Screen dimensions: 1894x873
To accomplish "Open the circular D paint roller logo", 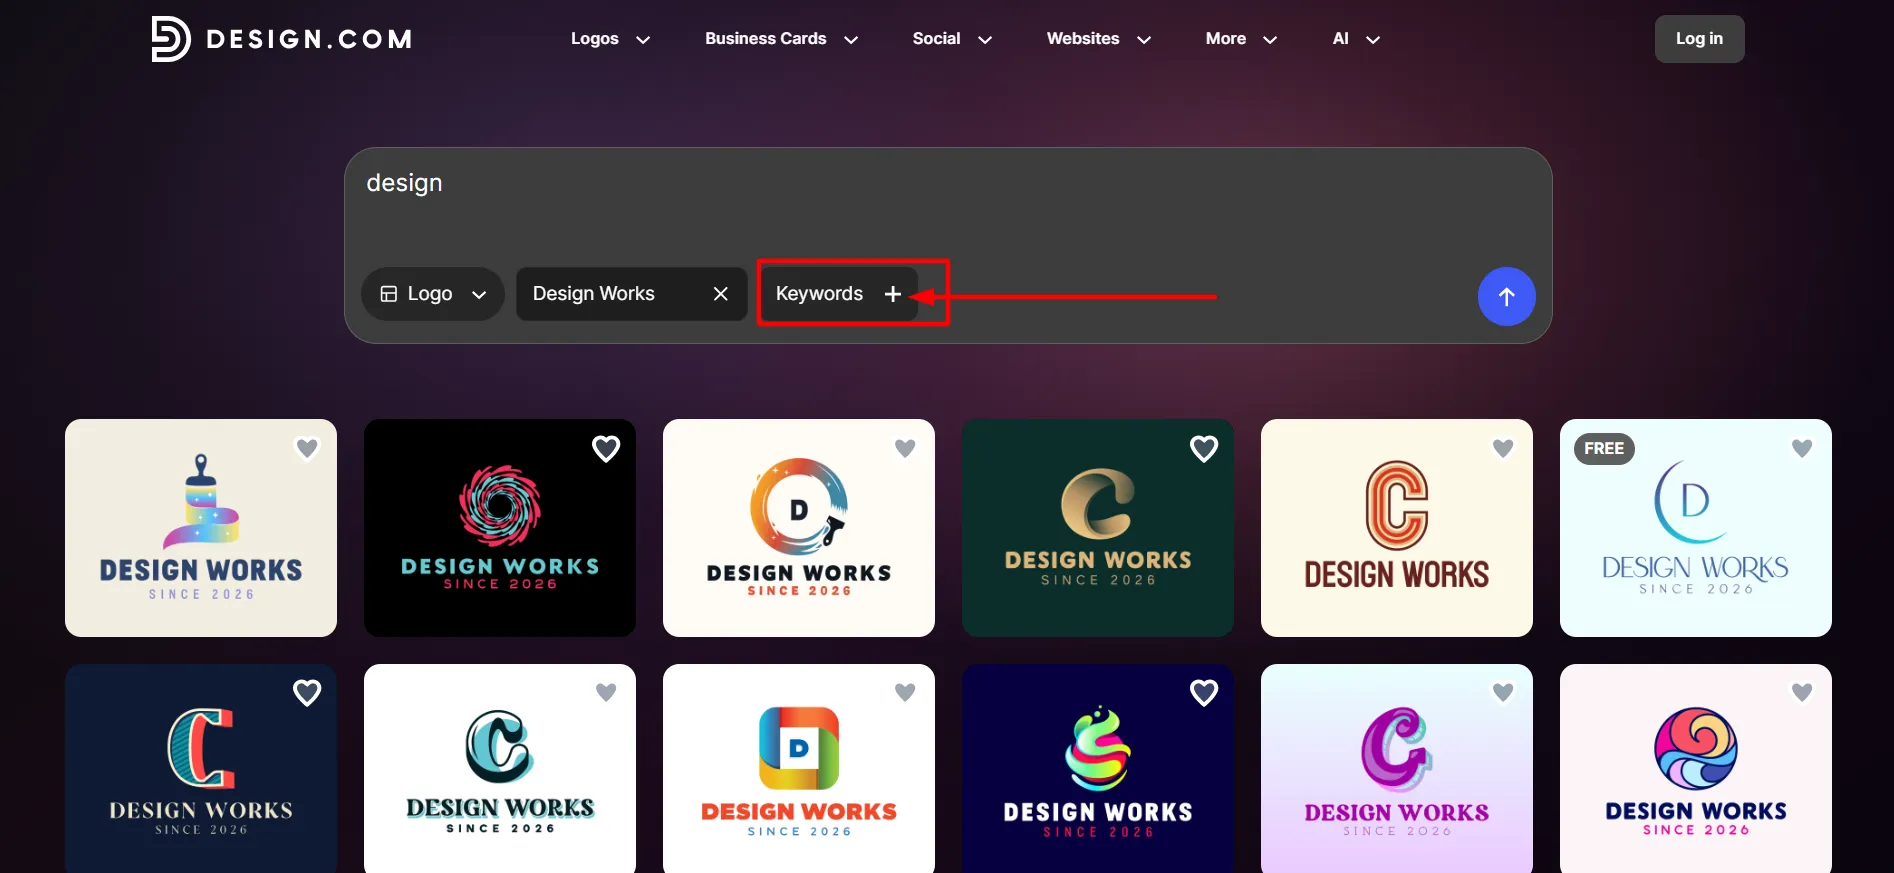I will pos(799,528).
